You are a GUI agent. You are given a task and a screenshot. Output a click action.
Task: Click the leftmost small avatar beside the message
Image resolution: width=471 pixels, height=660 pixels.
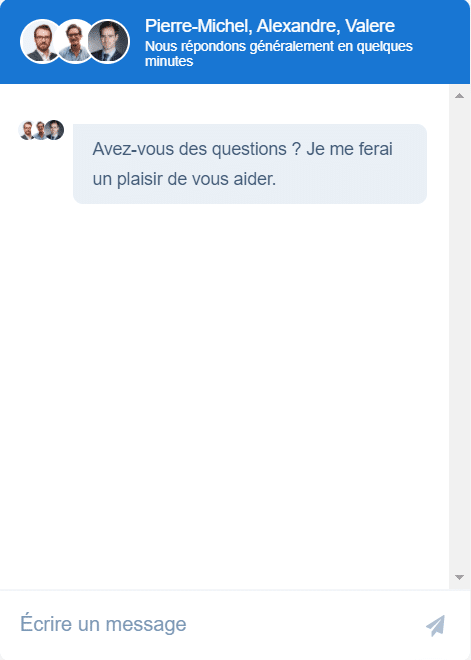27,130
